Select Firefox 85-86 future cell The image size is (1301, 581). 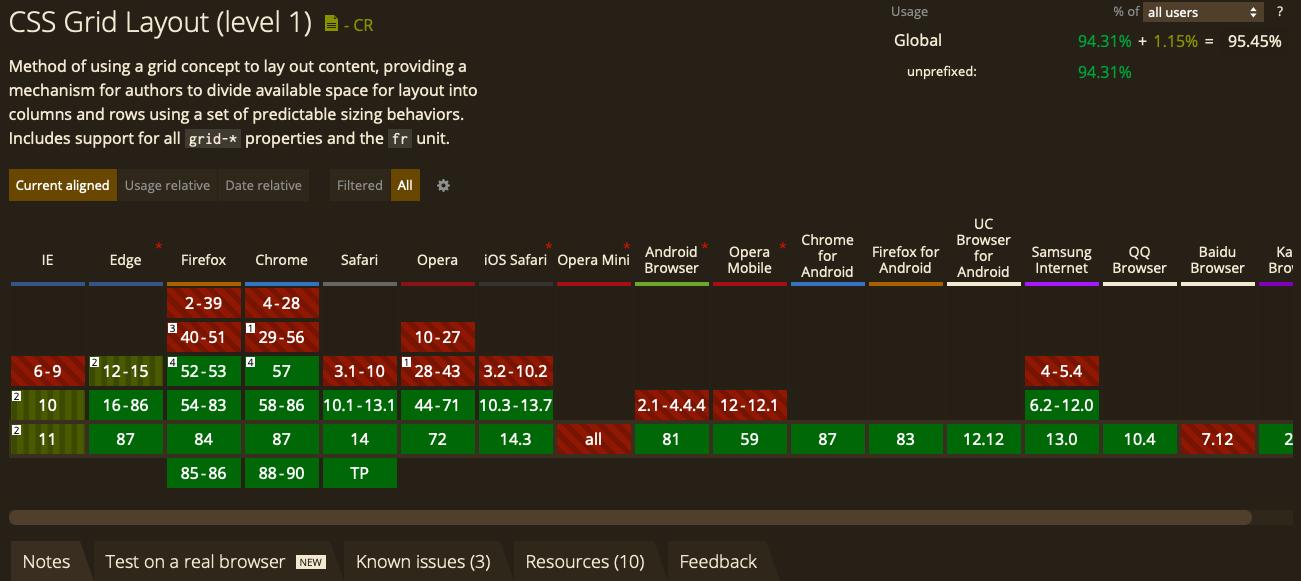pyautogui.click(x=204, y=473)
